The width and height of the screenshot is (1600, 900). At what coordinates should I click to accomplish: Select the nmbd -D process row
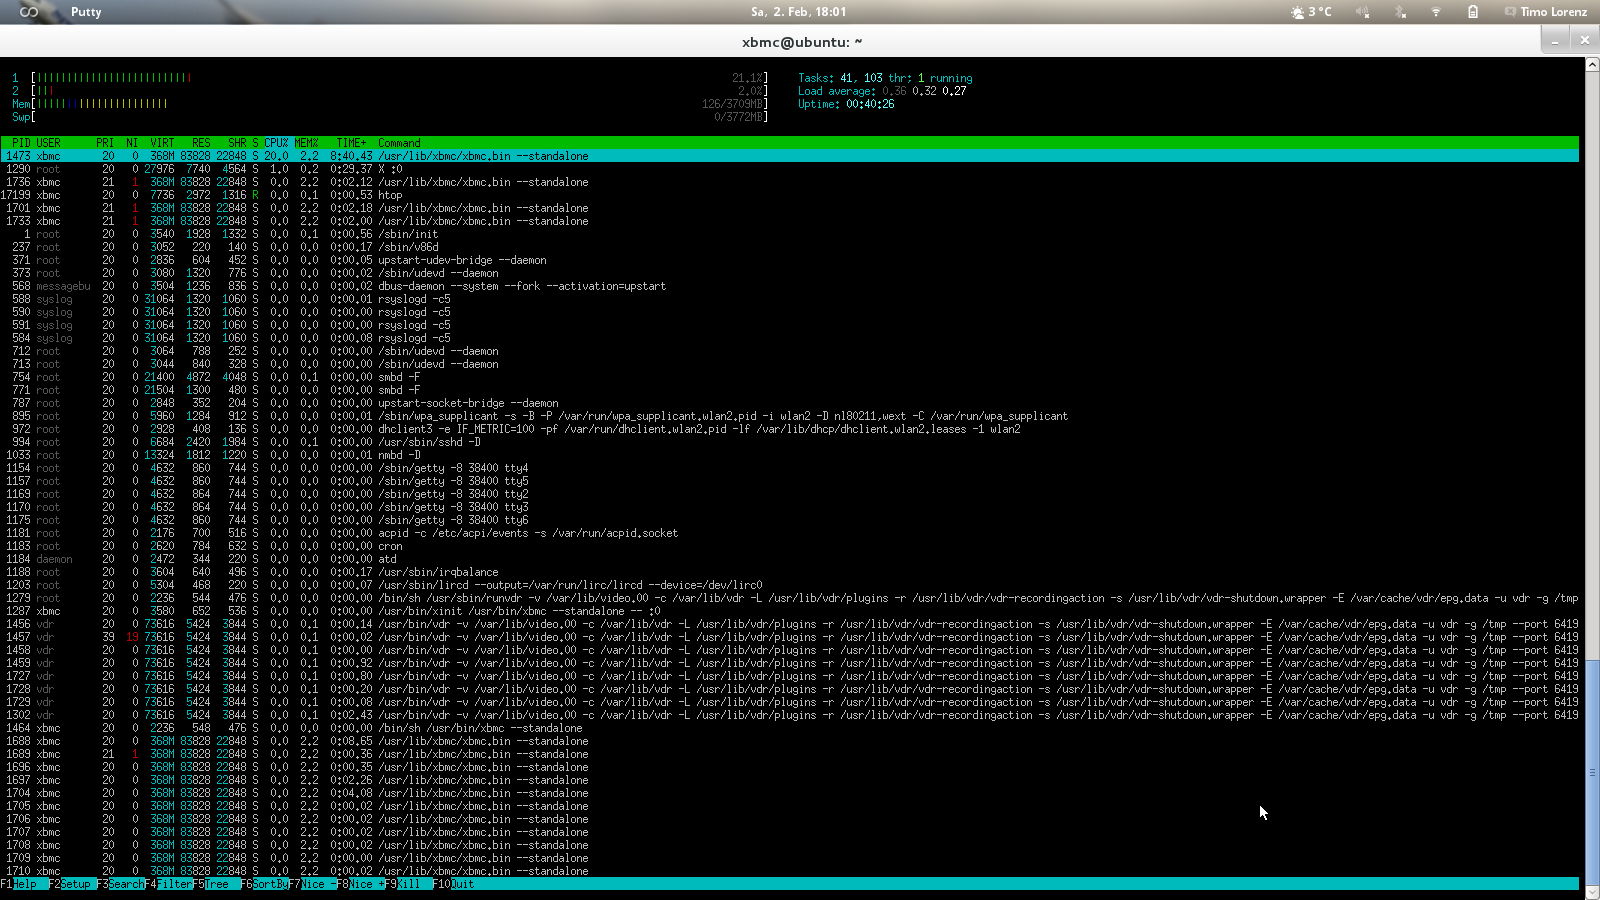790,455
